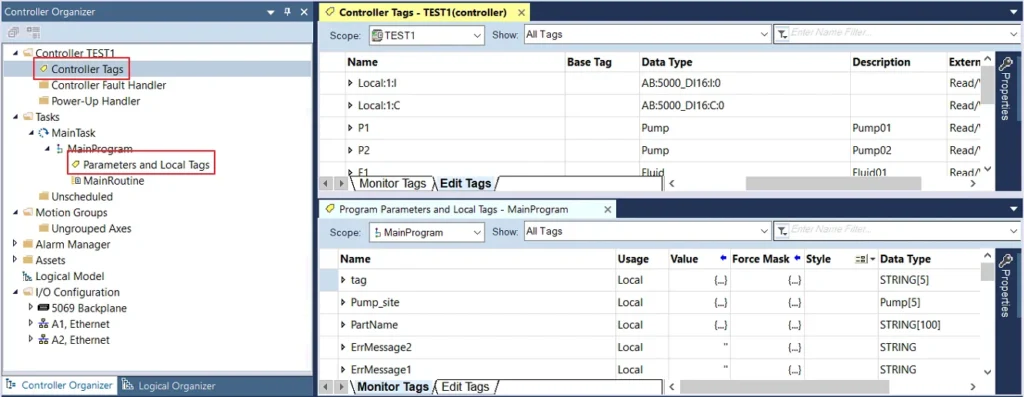Collapse the Tasks tree node
The height and width of the screenshot is (397, 1024).
(x=16, y=117)
